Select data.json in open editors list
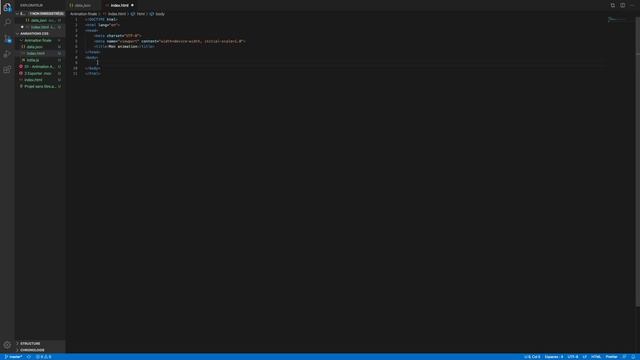 tap(40, 20)
